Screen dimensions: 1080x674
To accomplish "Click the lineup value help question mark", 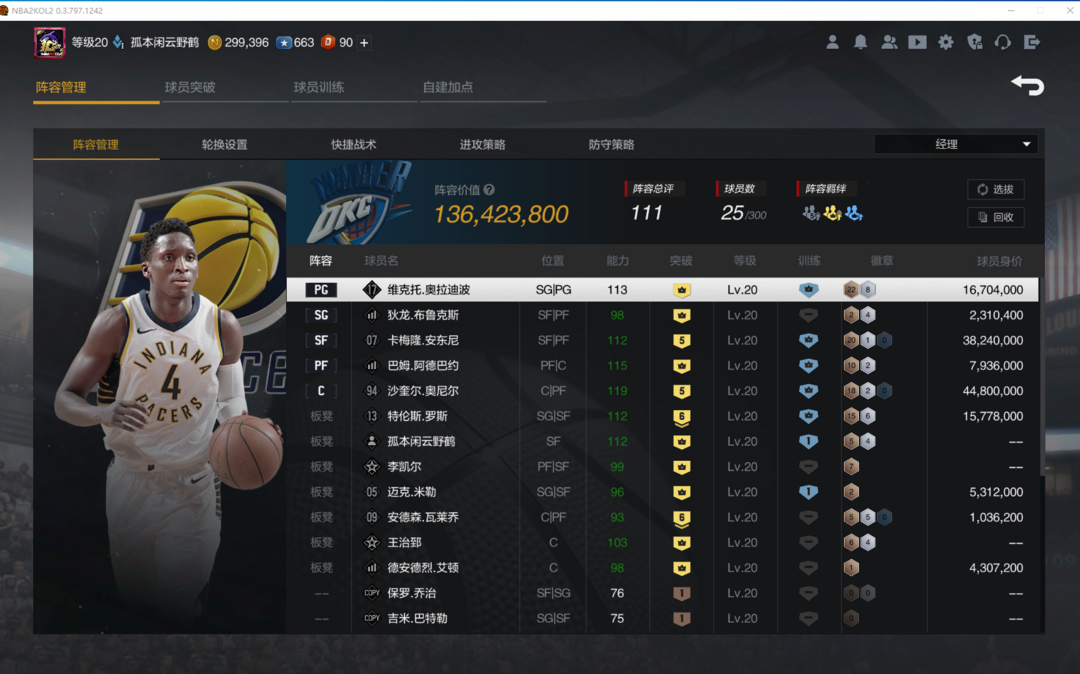I will click(x=489, y=190).
